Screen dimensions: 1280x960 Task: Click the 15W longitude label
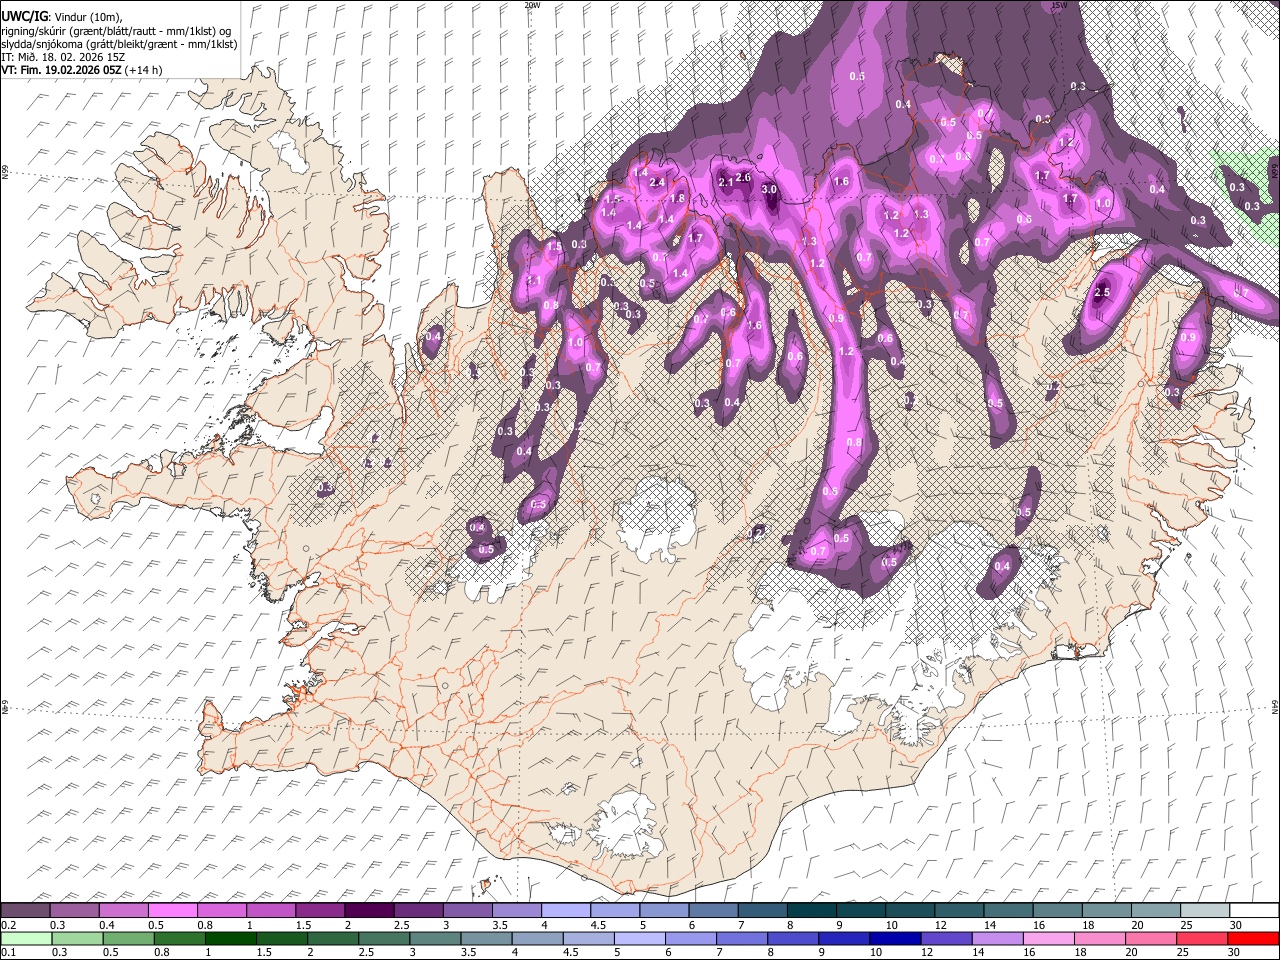coord(1059,5)
